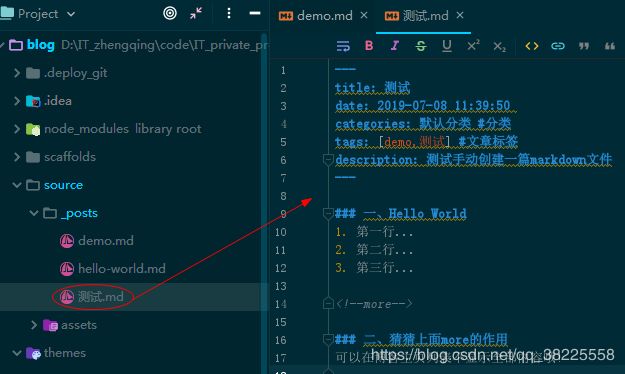Image resolution: width=625 pixels, height=374 pixels.
Task: Click the opening quote marks toolbar icon
Action: coord(610,46)
